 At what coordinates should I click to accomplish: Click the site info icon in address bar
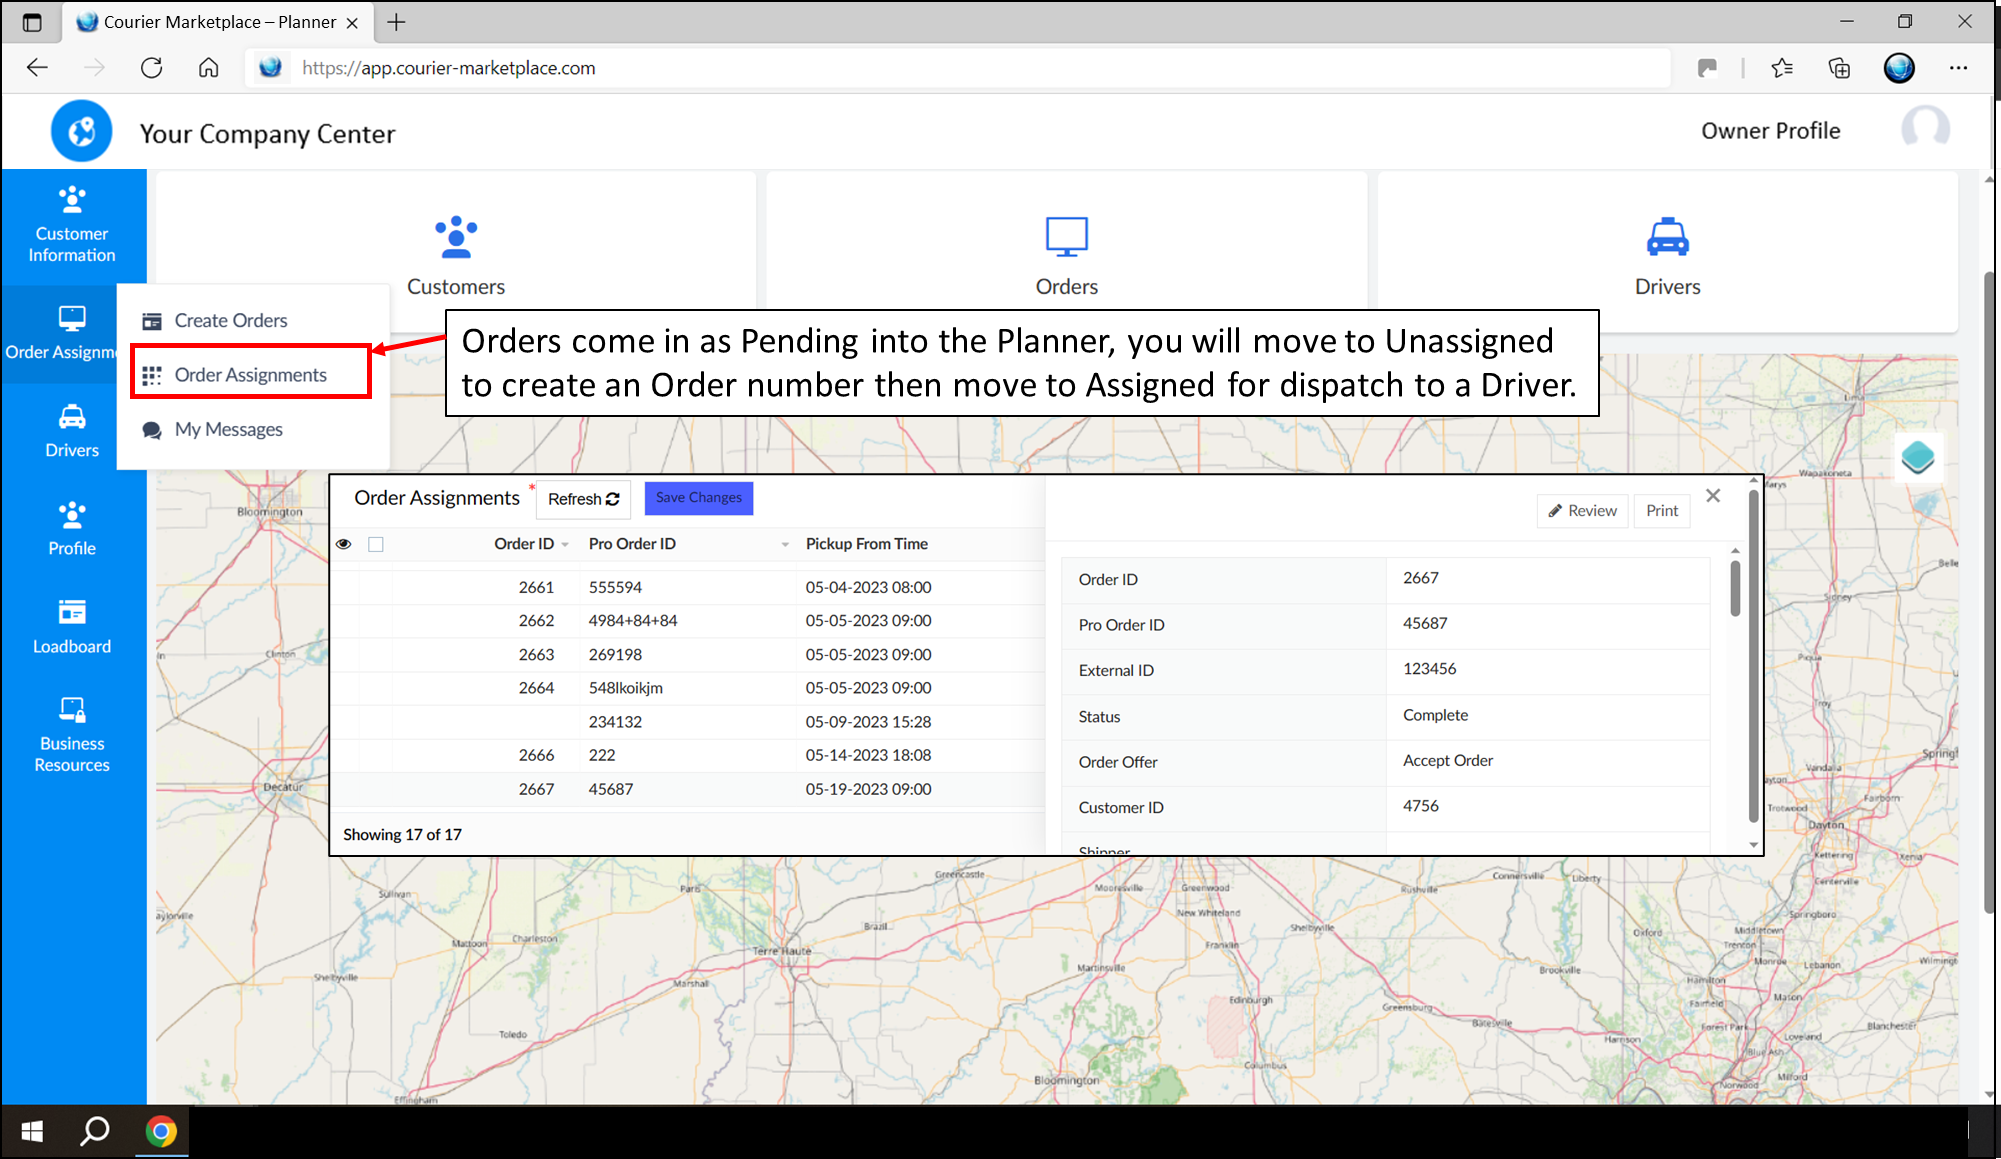pos(270,68)
